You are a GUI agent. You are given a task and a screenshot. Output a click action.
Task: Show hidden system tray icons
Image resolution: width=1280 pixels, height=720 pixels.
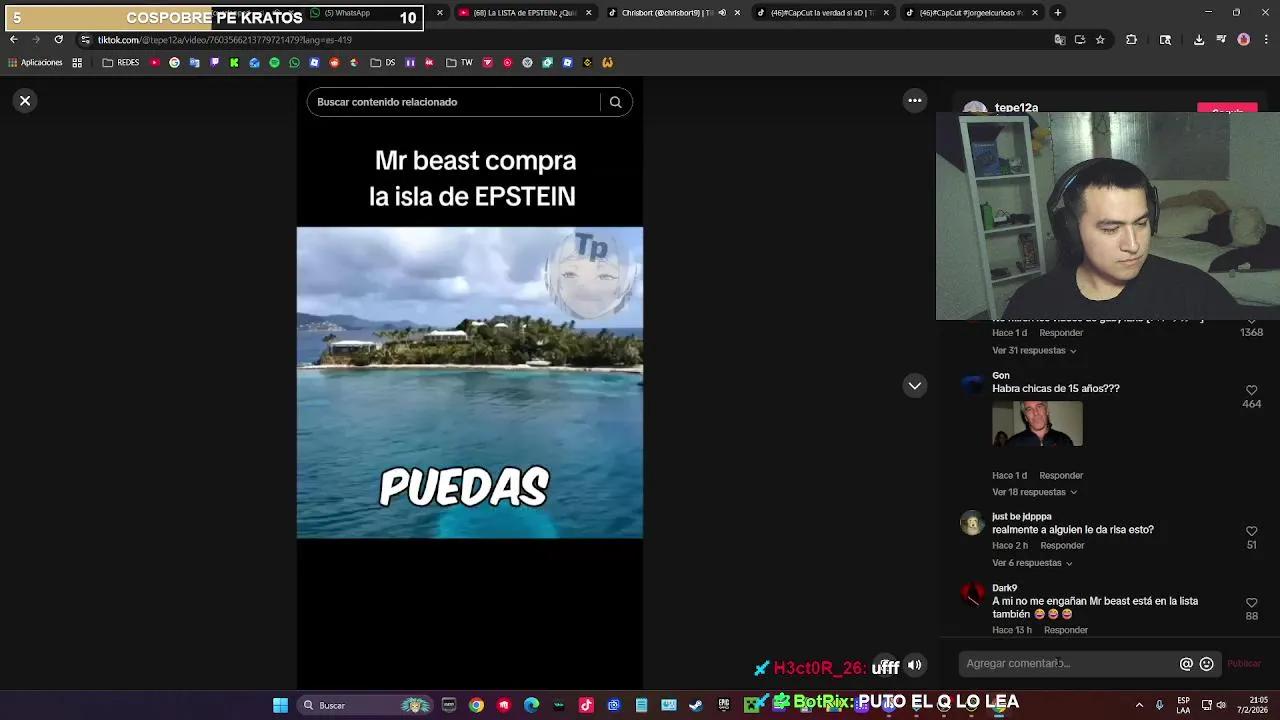tap(1139, 705)
